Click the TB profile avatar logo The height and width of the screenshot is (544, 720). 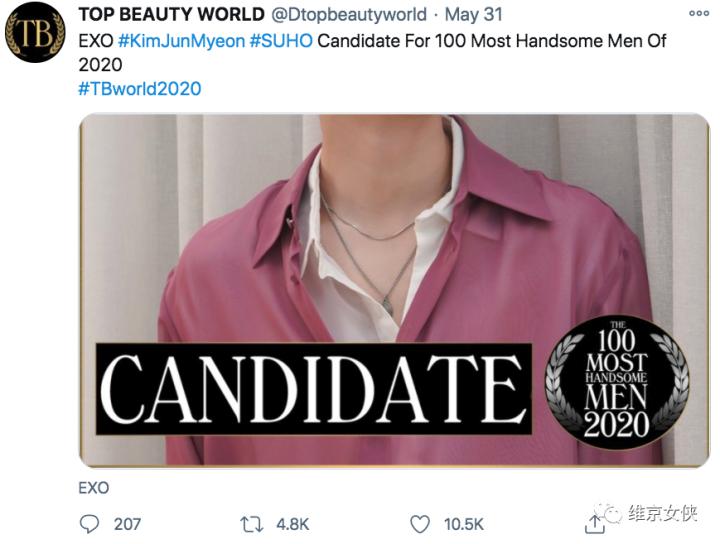pos(35,32)
